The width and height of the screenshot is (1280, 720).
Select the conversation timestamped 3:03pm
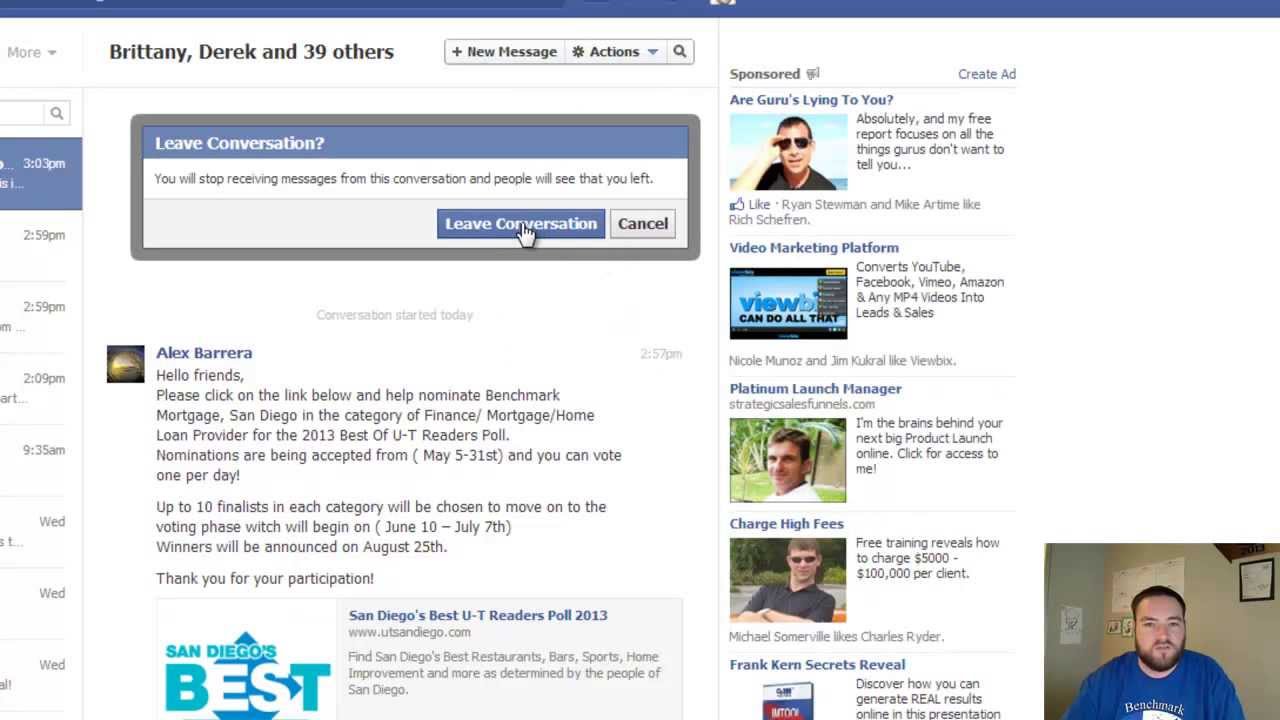(41, 173)
